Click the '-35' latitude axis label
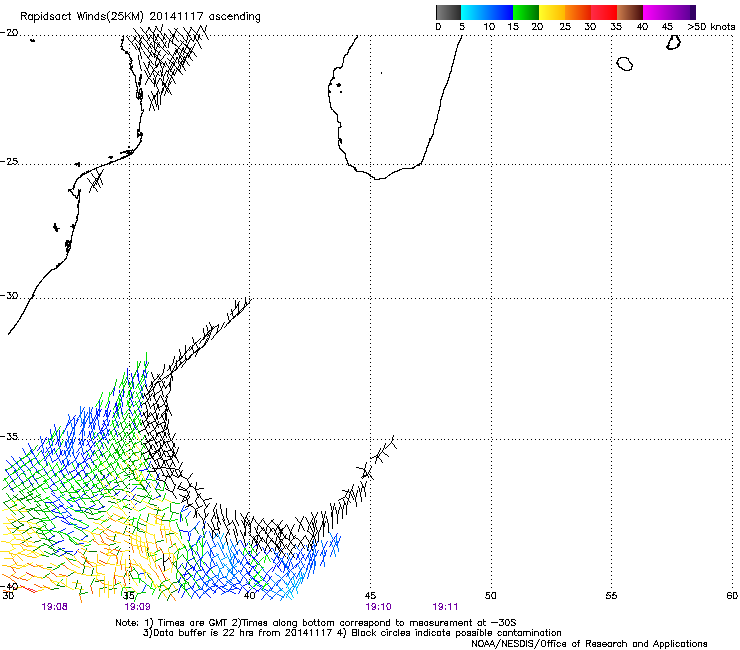740x650 pixels. pos(9,436)
